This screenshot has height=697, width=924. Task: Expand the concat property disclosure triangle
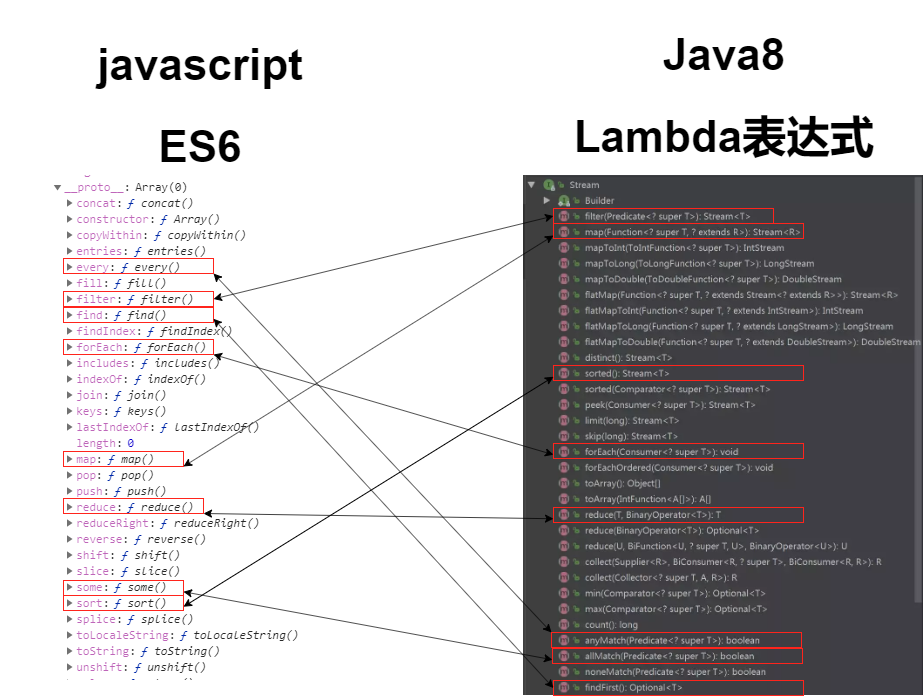69,203
